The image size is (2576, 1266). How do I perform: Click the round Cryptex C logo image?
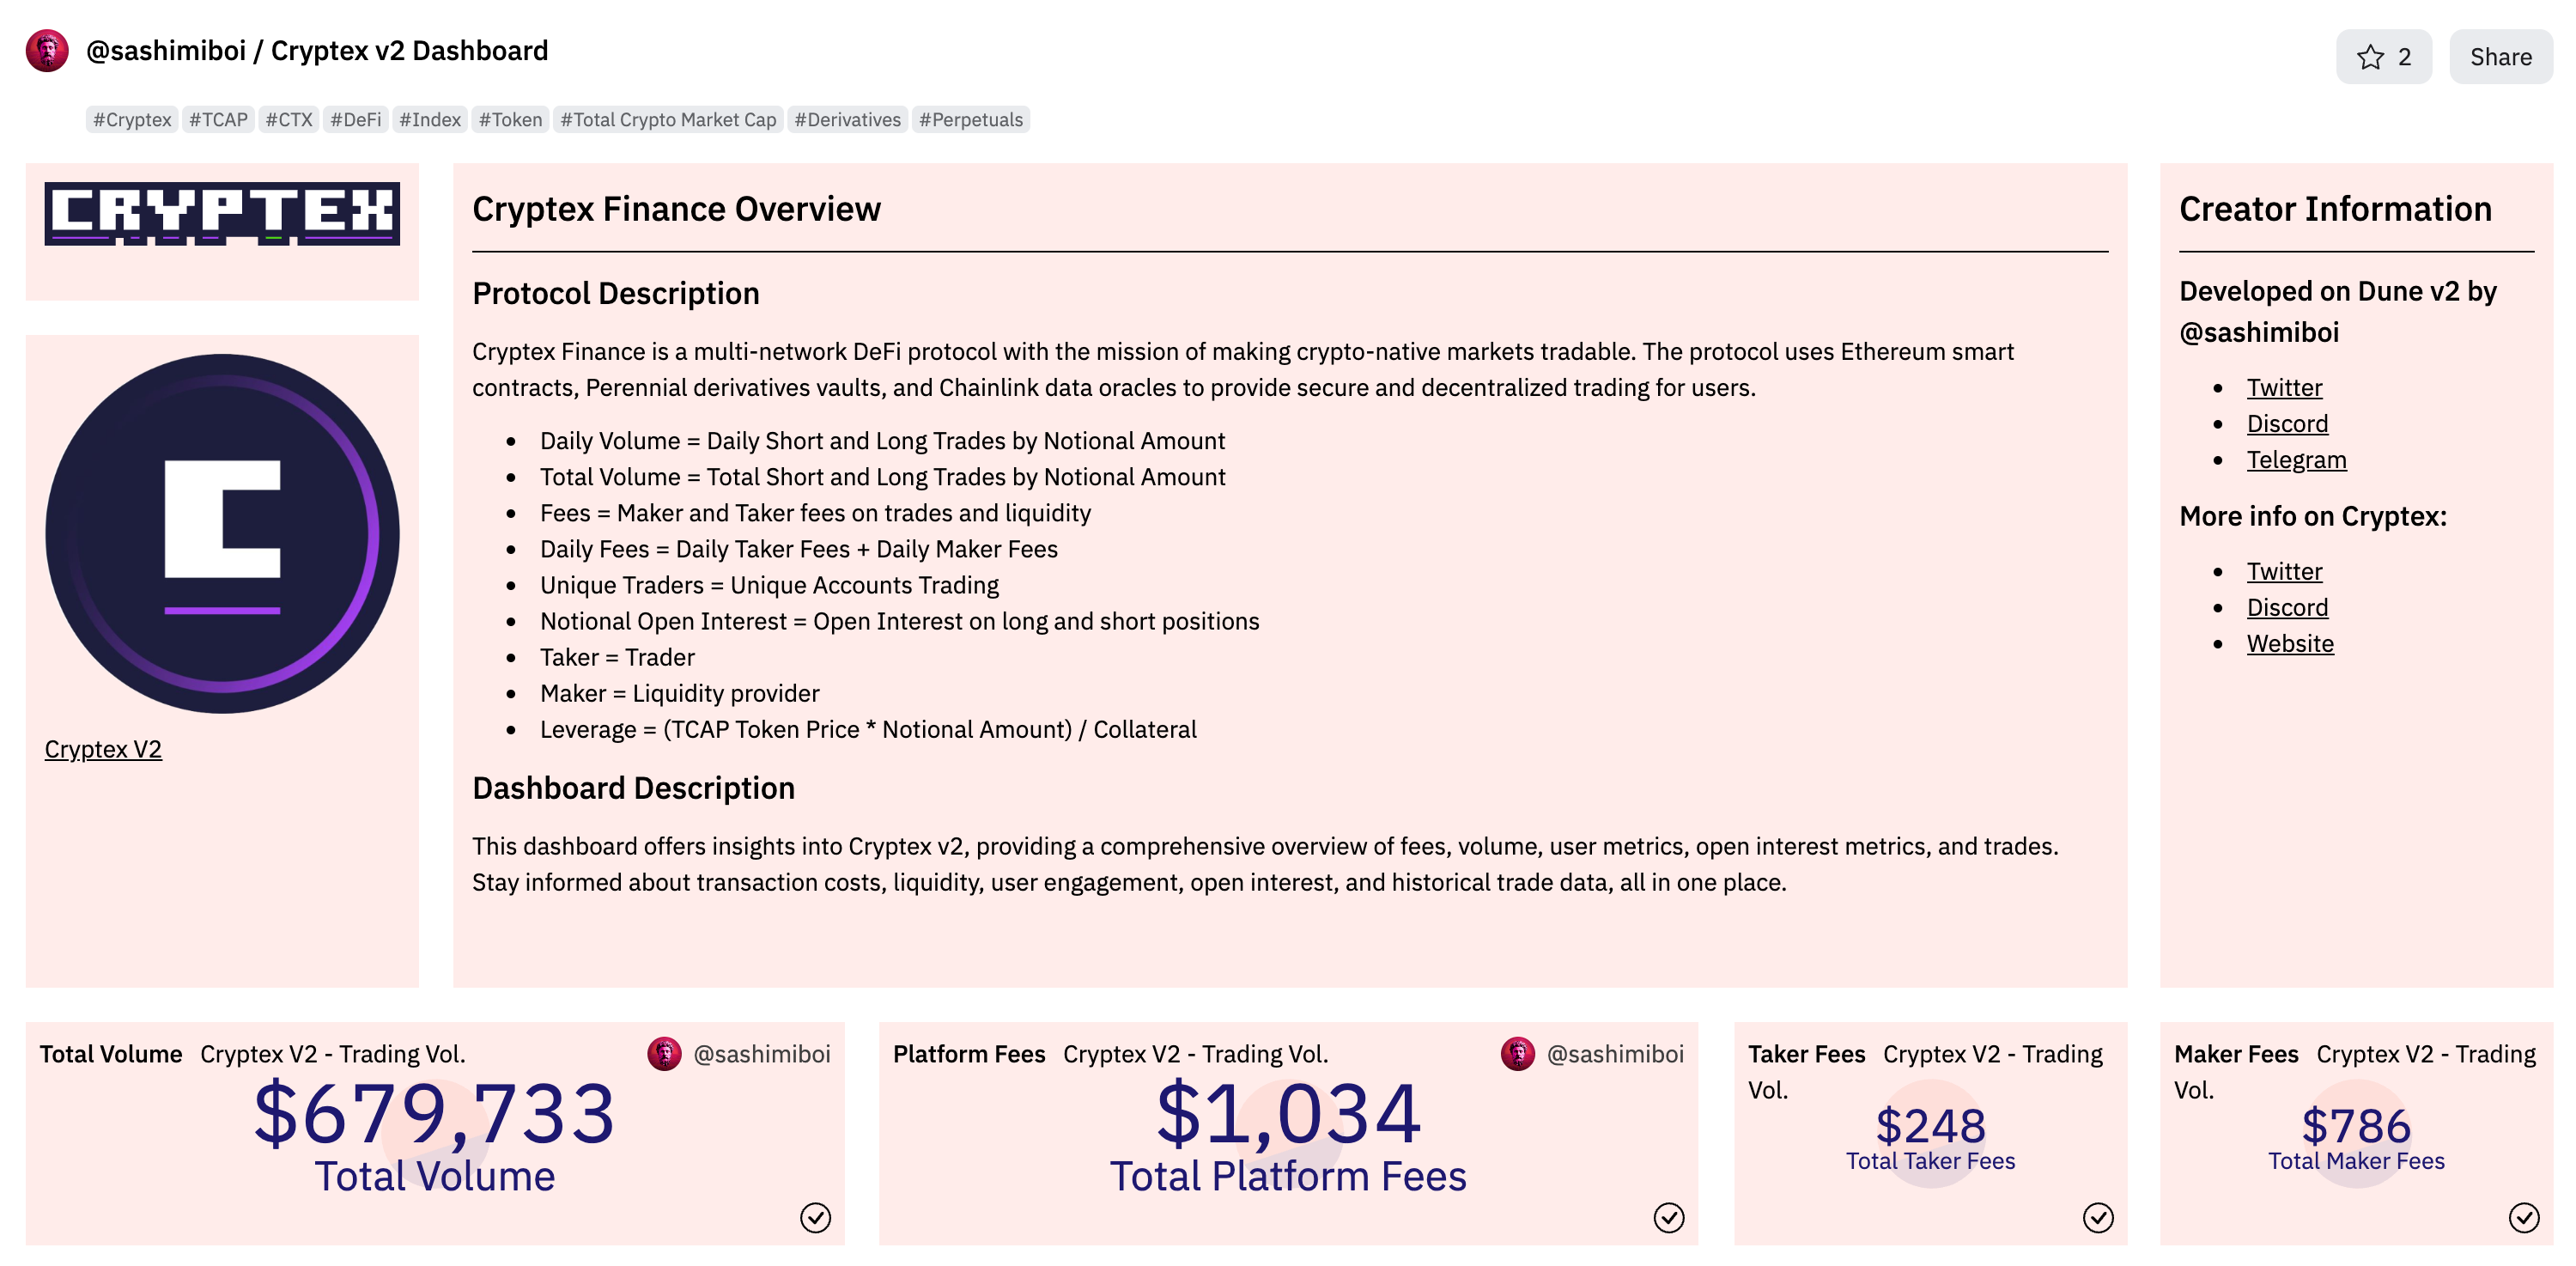click(x=222, y=533)
